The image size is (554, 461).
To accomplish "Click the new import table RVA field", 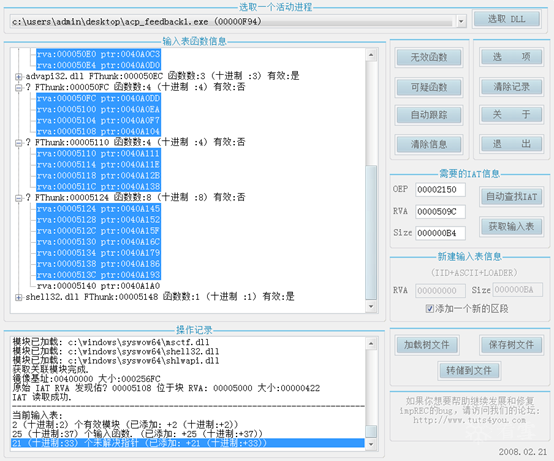I will 440,290.
